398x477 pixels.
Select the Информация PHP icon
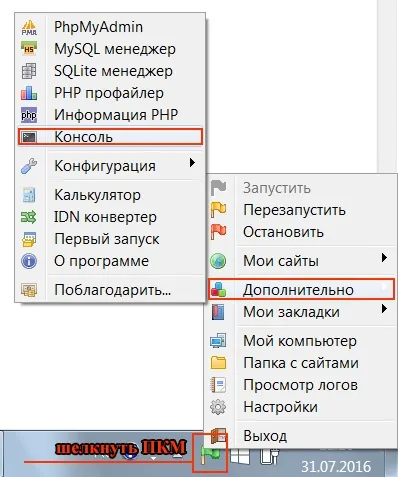click(29, 115)
